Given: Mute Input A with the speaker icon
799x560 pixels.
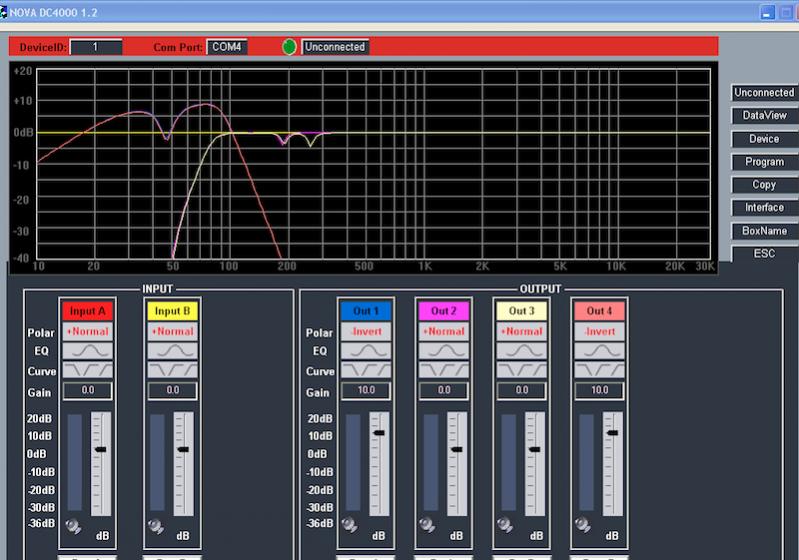Looking at the screenshot, I should pos(73,525).
